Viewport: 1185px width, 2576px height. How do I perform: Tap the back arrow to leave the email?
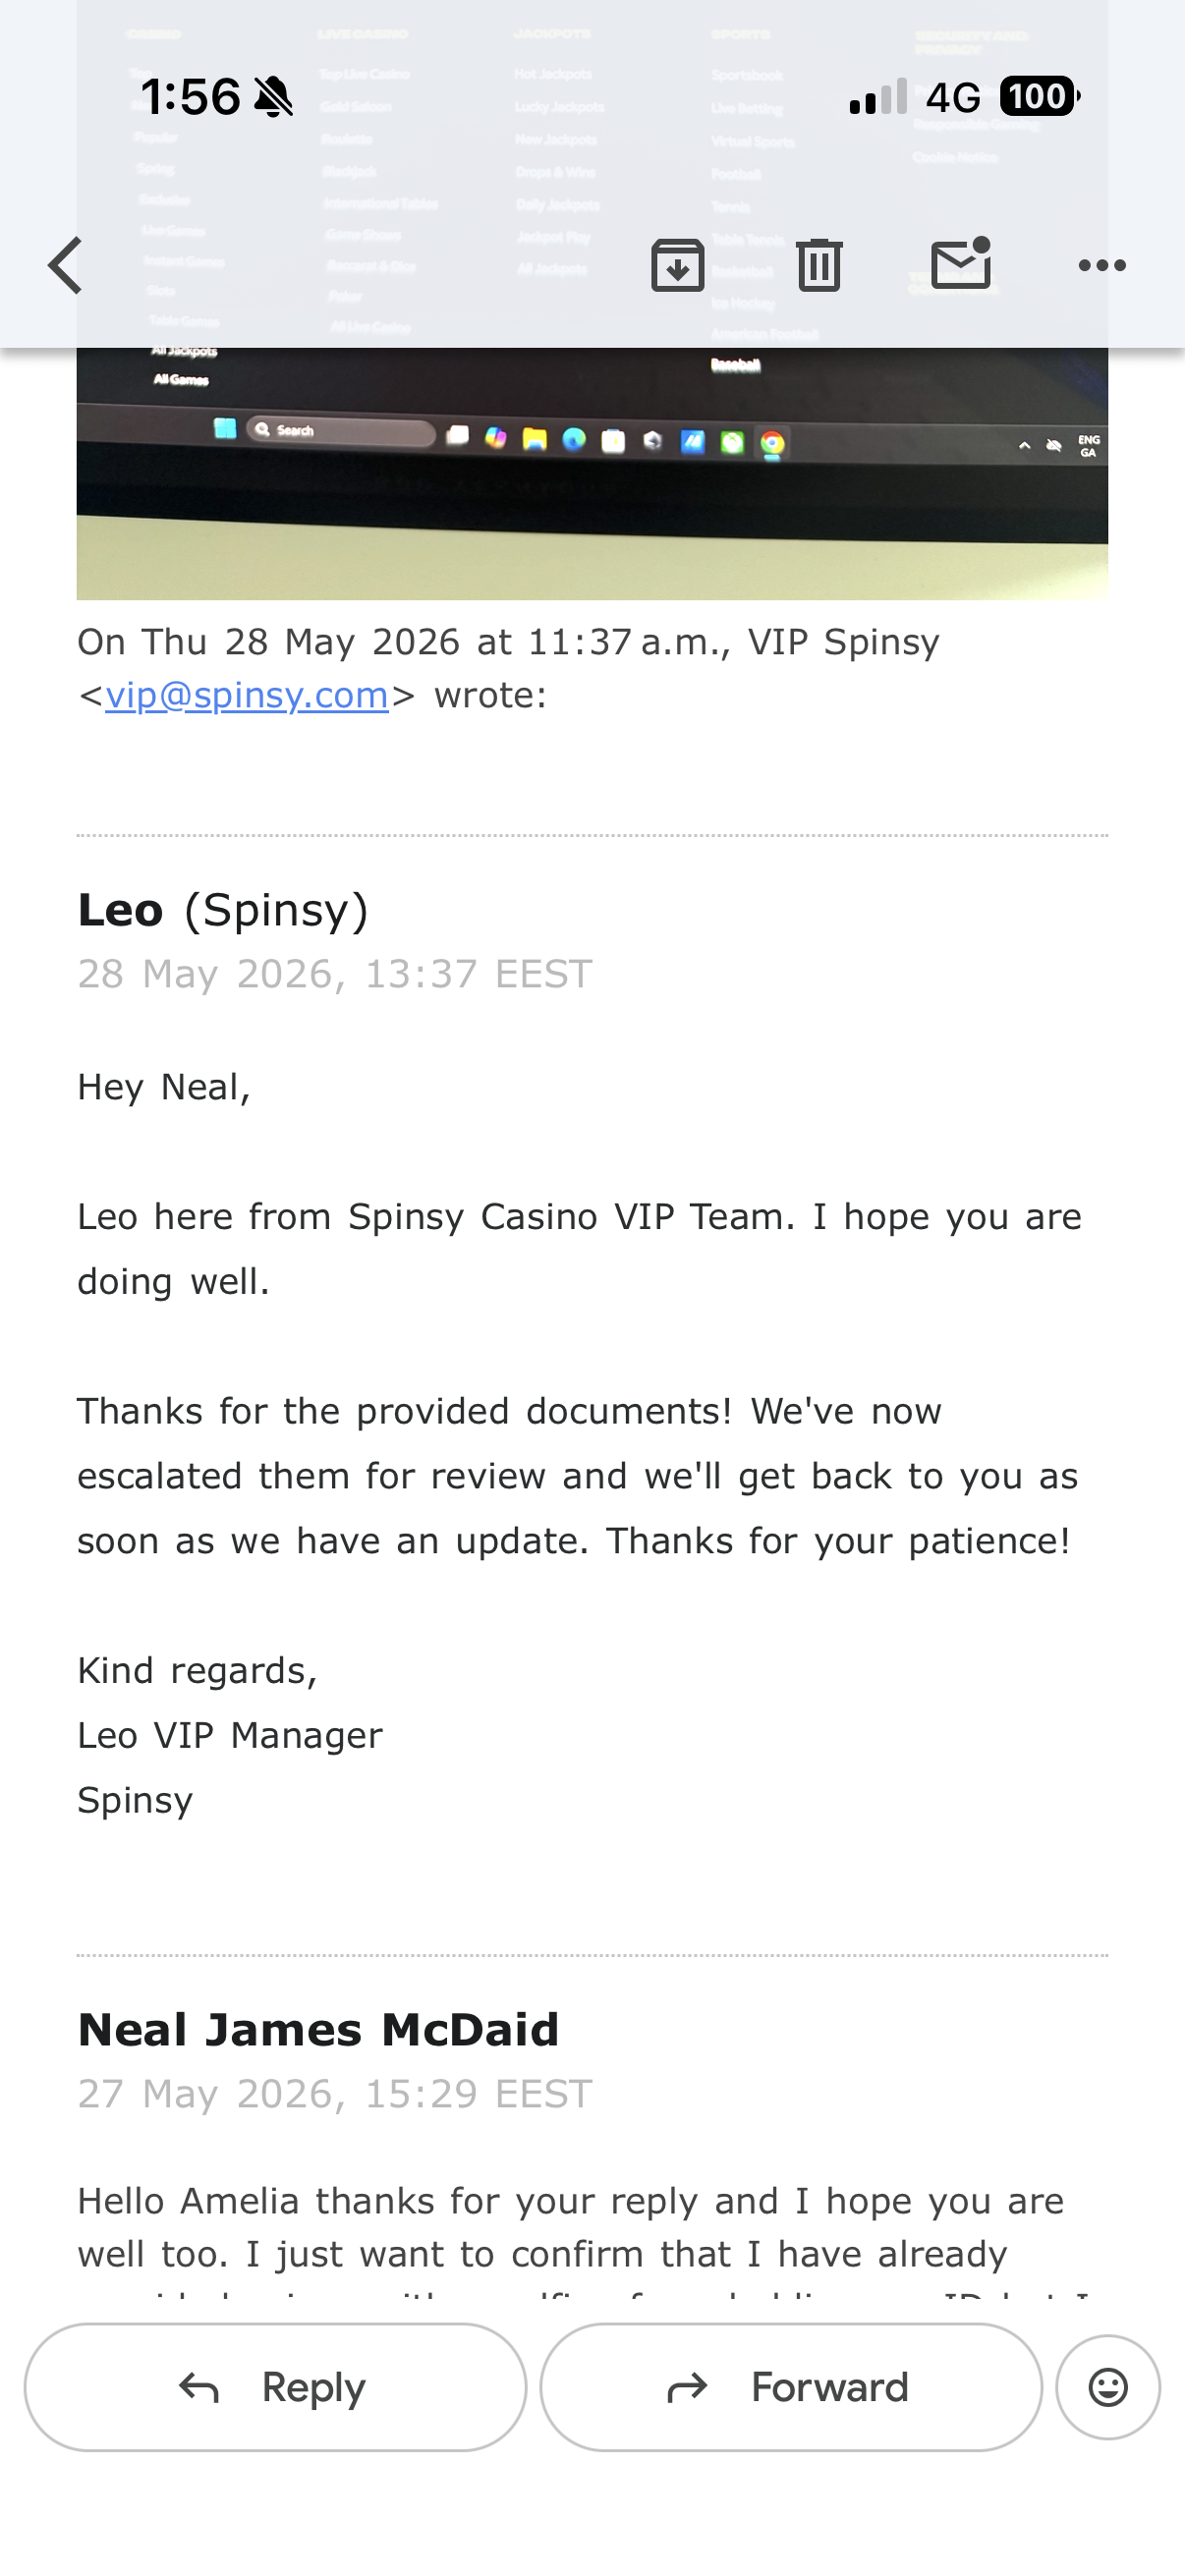pos(65,266)
